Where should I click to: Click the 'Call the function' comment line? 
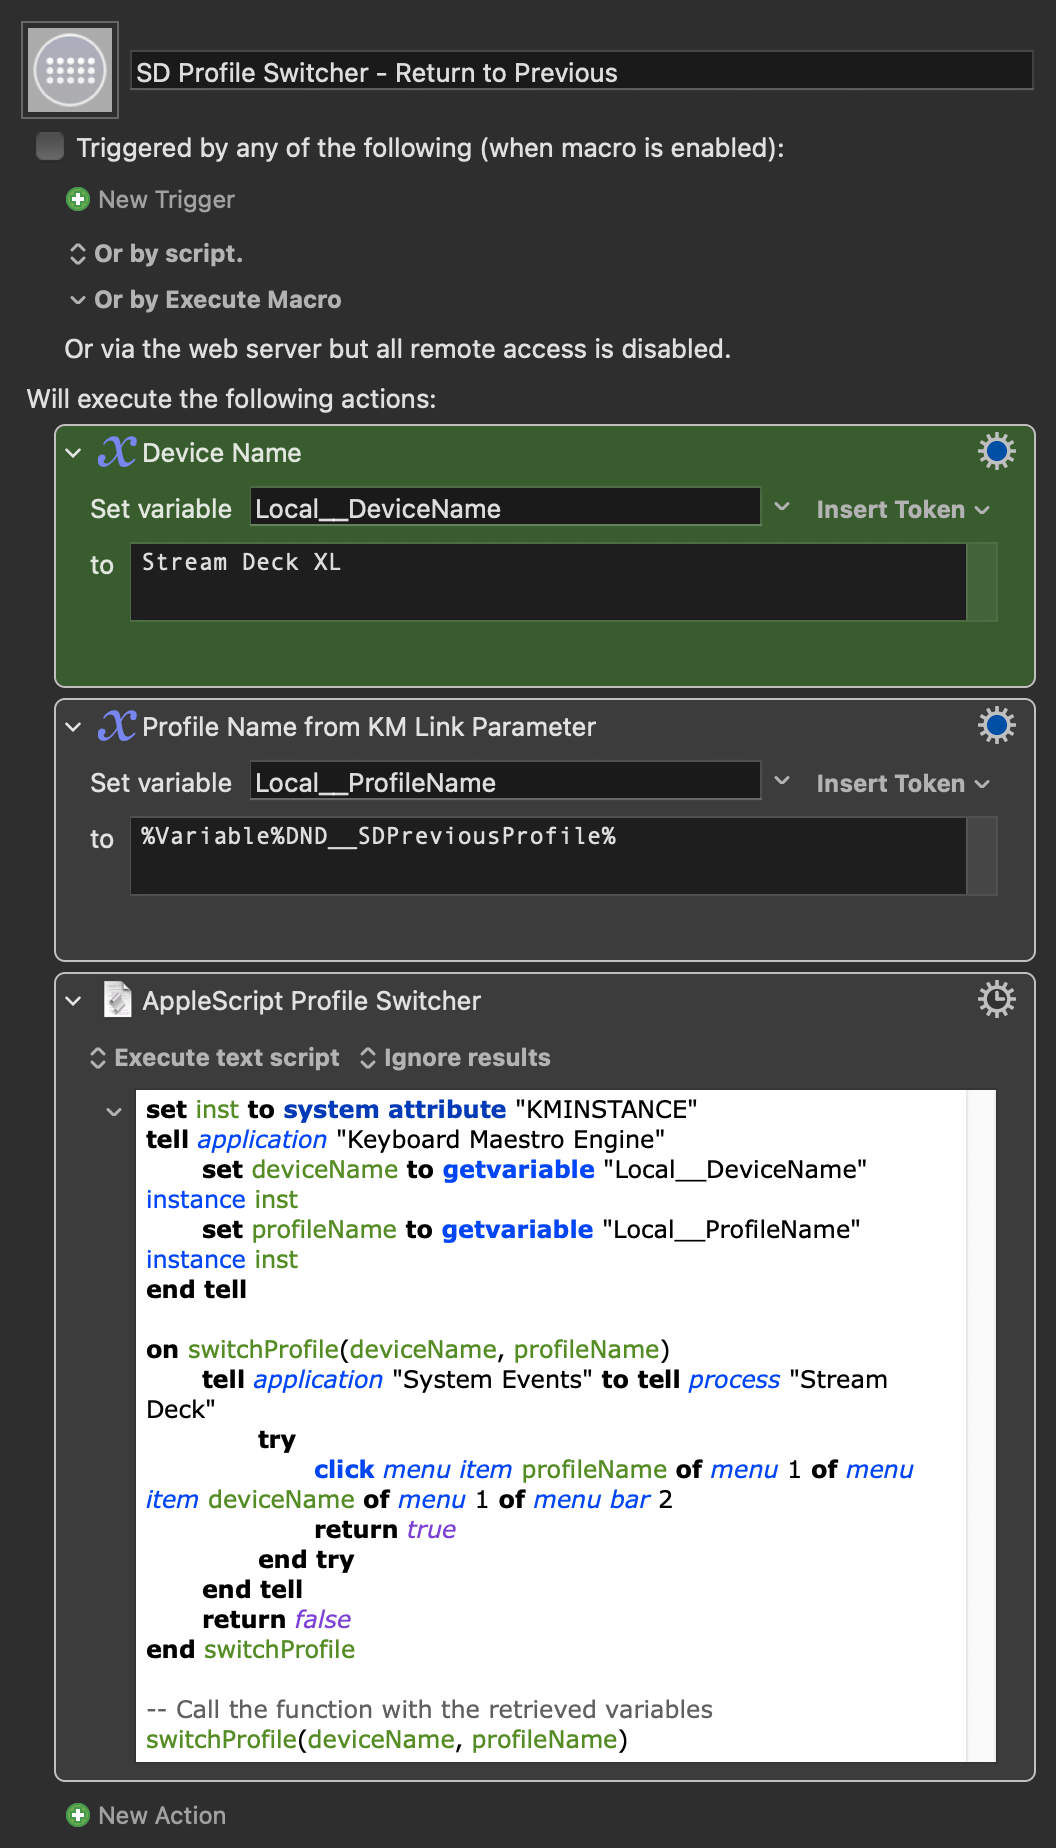430,1709
